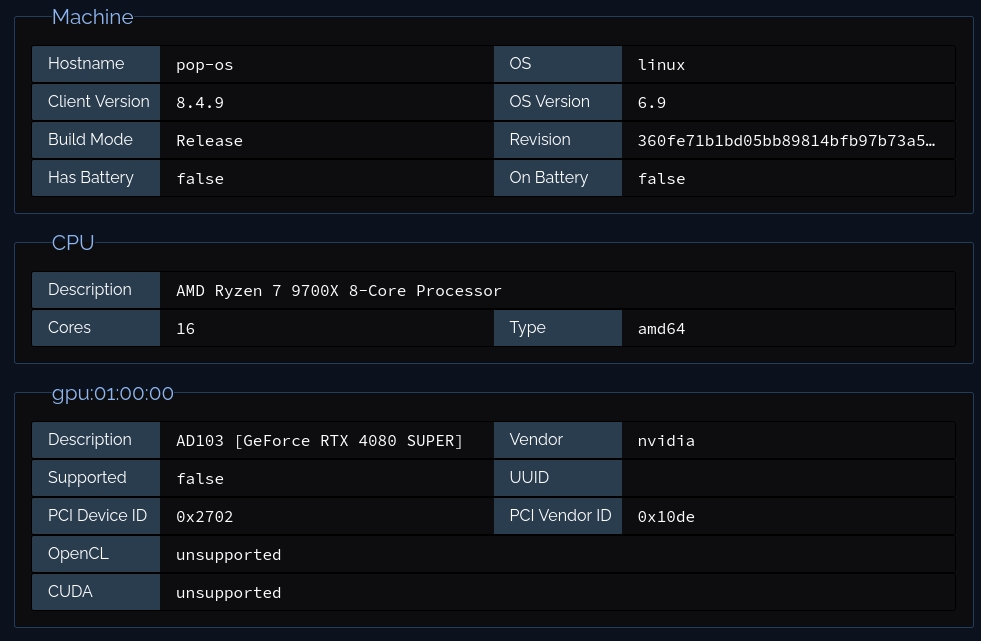Viewport: 981px width, 641px height.
Task: Click the pop-os hostname value
Action: coord(205,65)
